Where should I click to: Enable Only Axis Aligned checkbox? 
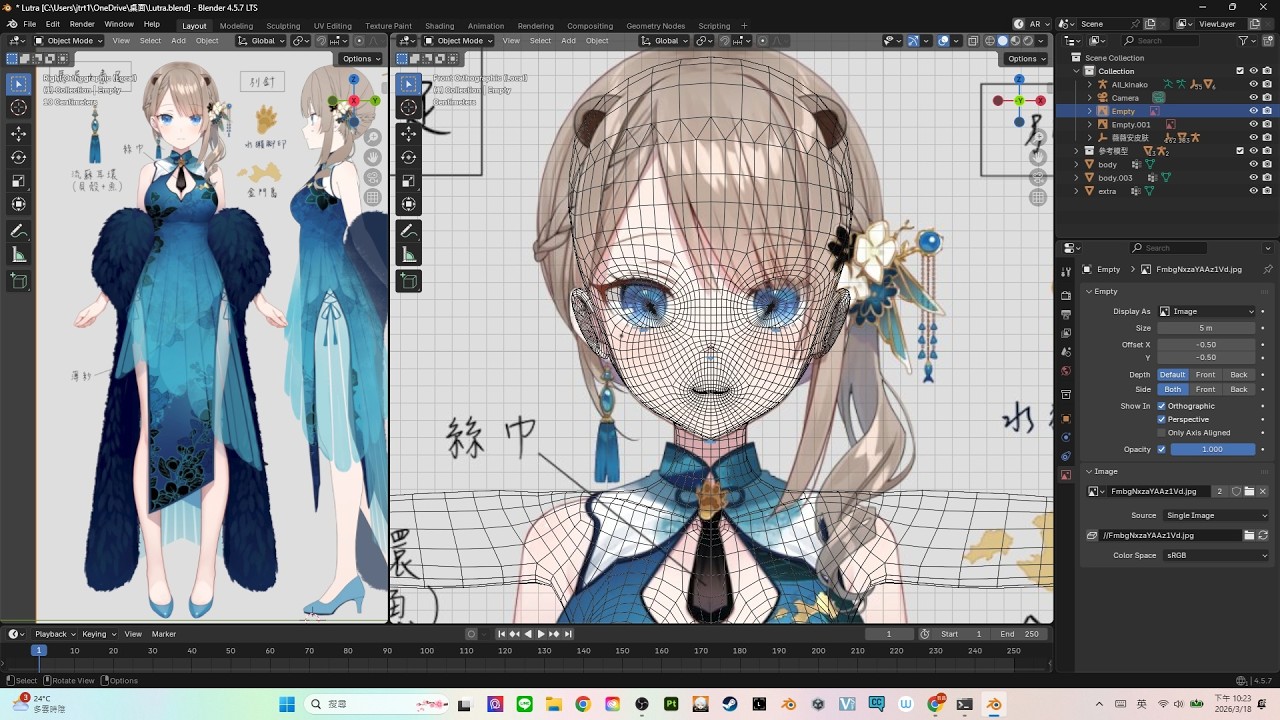pyautogui.click(x=1161, y=433)
